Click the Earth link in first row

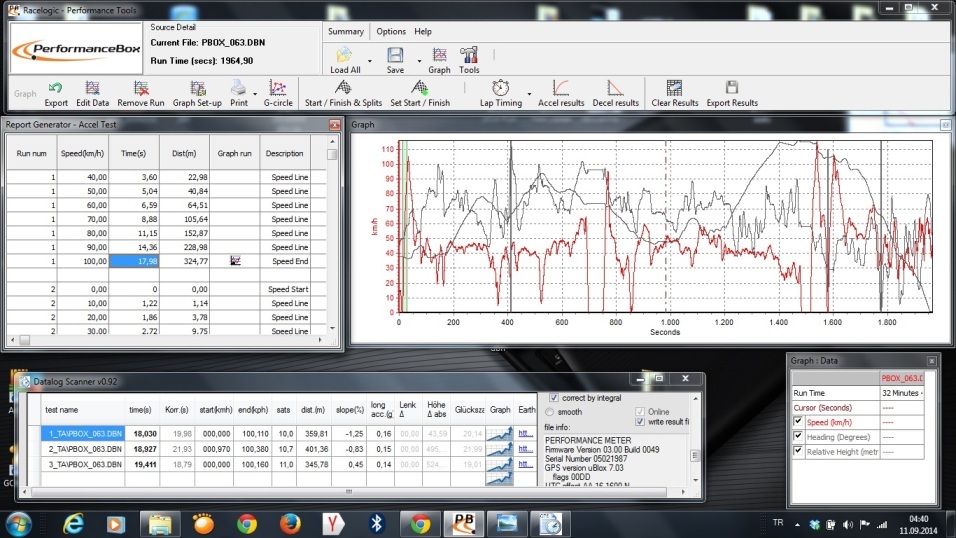tap(526, 434)
